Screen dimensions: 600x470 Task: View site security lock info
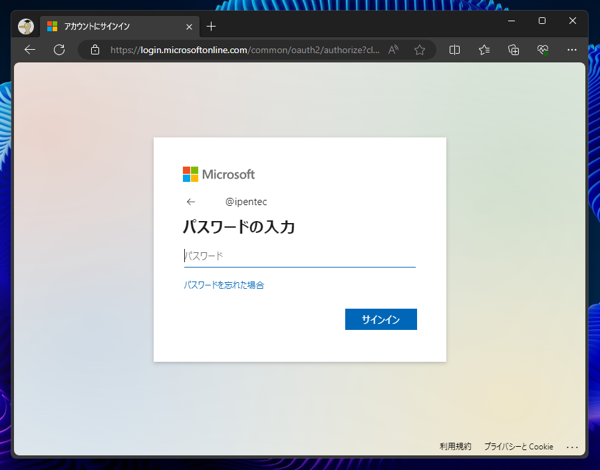(x=95, y=50)
